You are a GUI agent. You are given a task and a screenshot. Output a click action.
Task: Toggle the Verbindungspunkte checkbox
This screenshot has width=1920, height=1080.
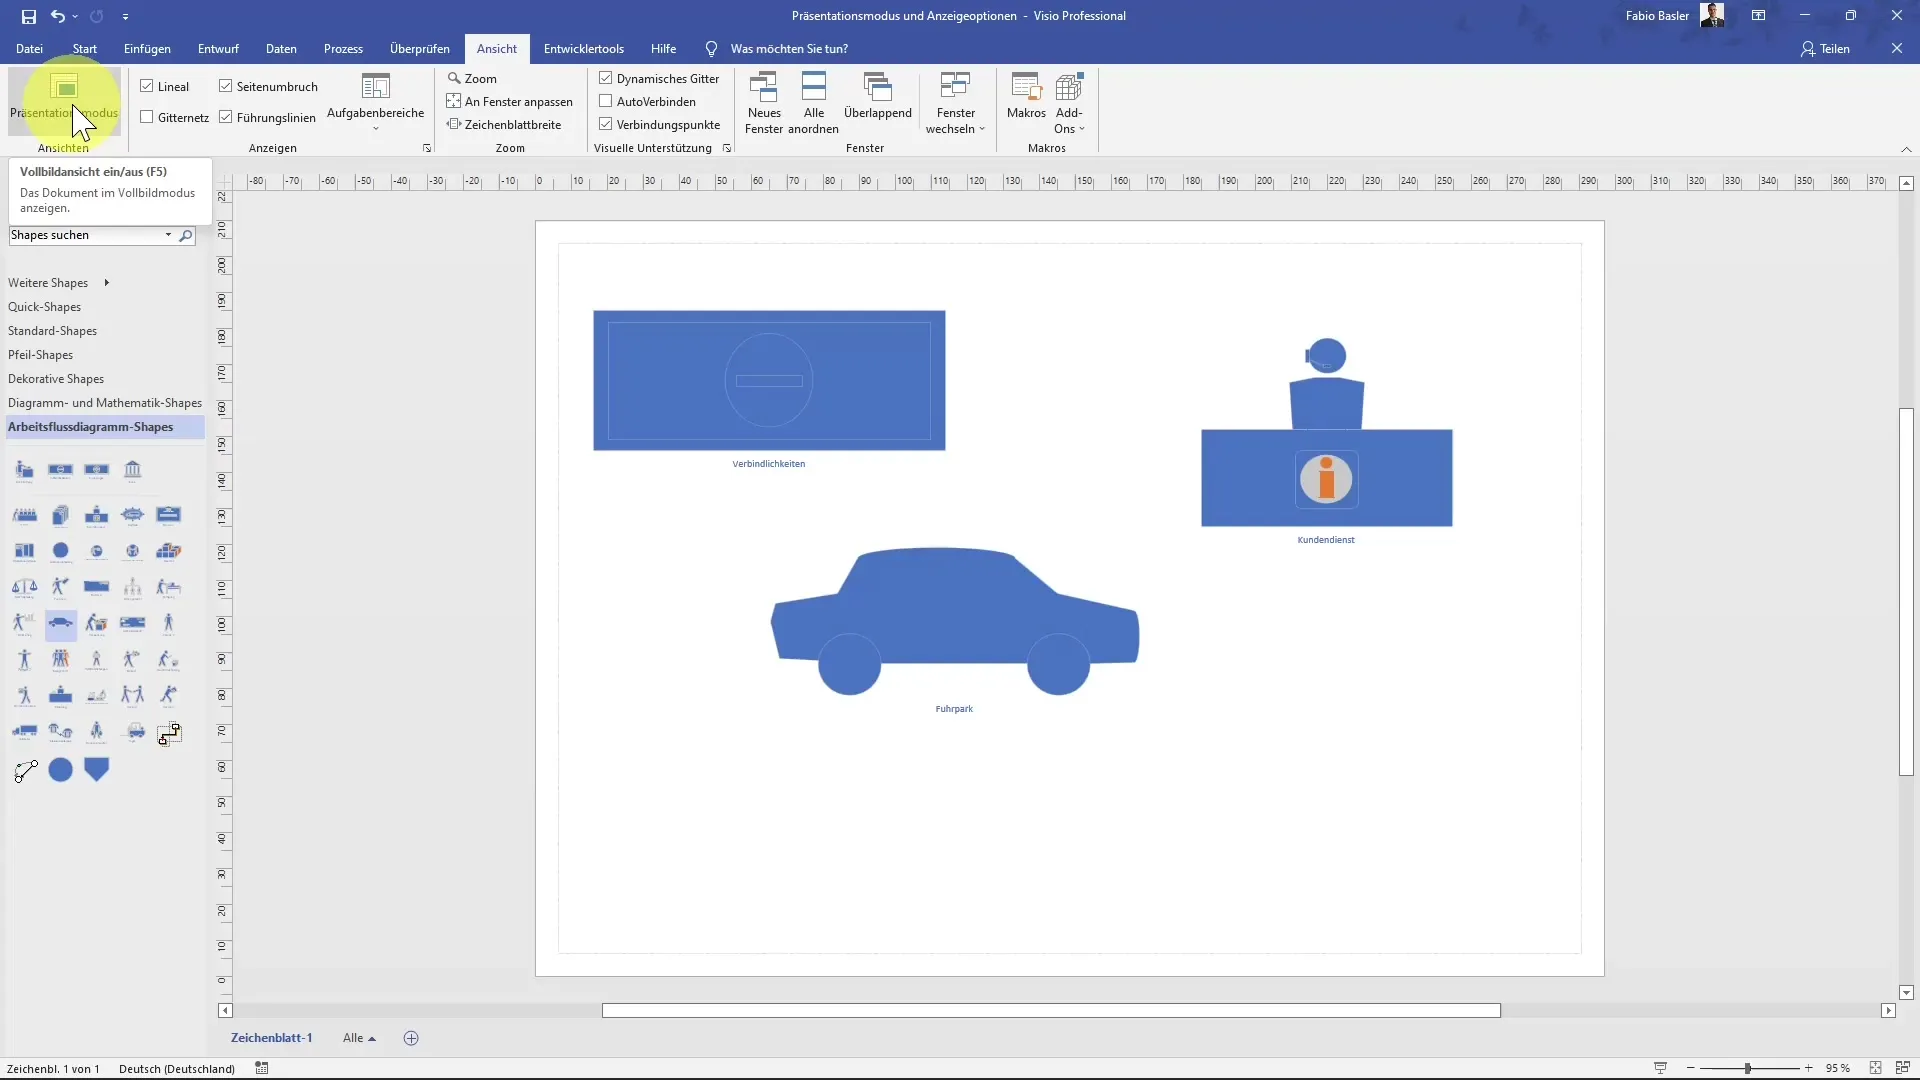point(606,124)
